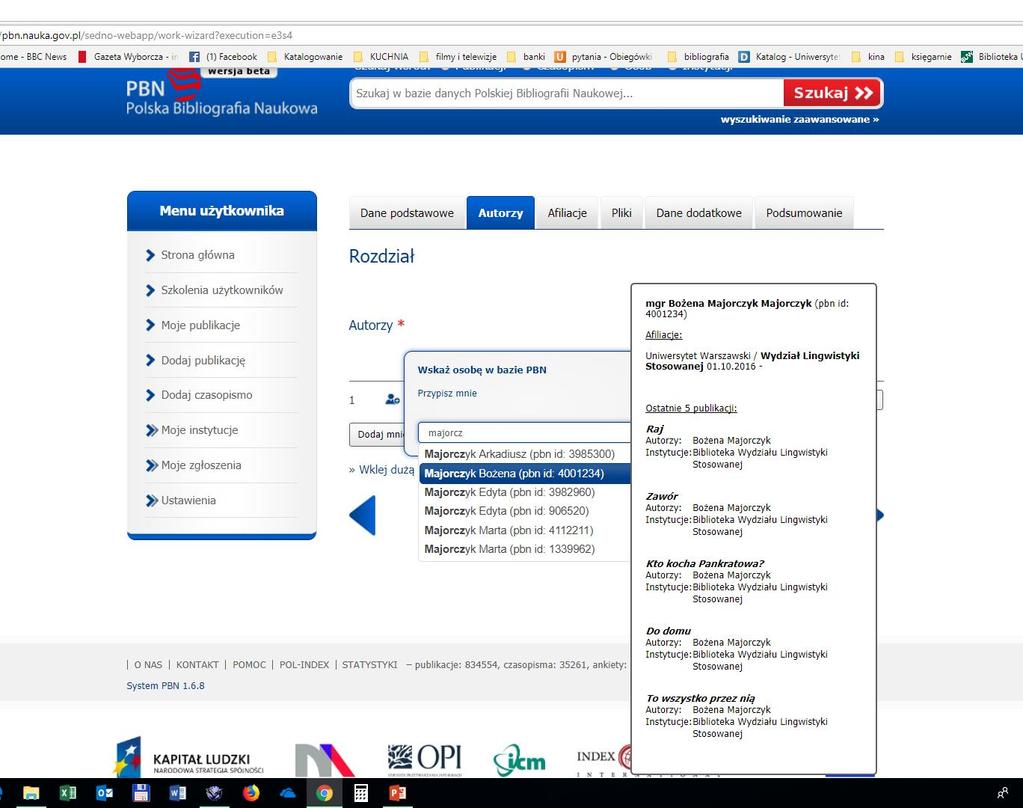The image size is (1023, 808).
Task: Click the Przypisz mnie link
Action: 447,393
